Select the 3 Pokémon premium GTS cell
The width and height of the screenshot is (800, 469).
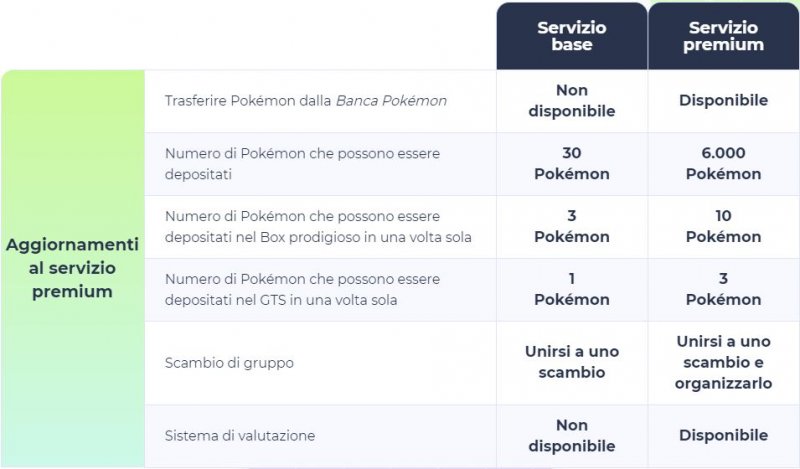click(723, 290)
